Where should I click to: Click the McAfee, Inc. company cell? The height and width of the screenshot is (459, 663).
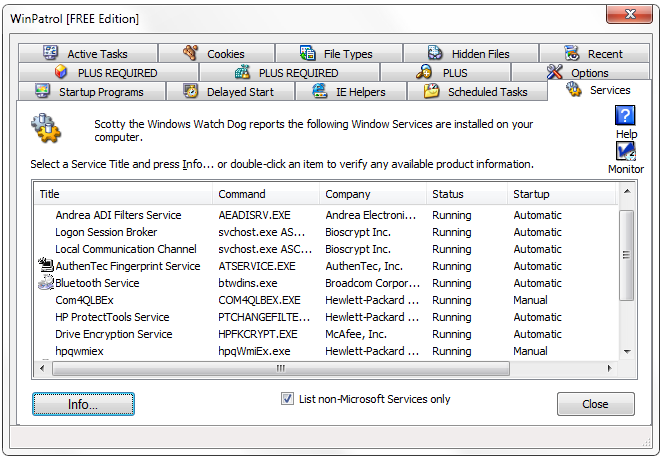pos(356,334)
